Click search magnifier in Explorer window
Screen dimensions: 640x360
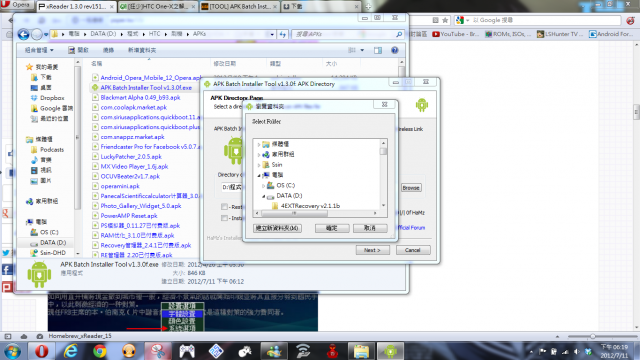tap(399, 34)
